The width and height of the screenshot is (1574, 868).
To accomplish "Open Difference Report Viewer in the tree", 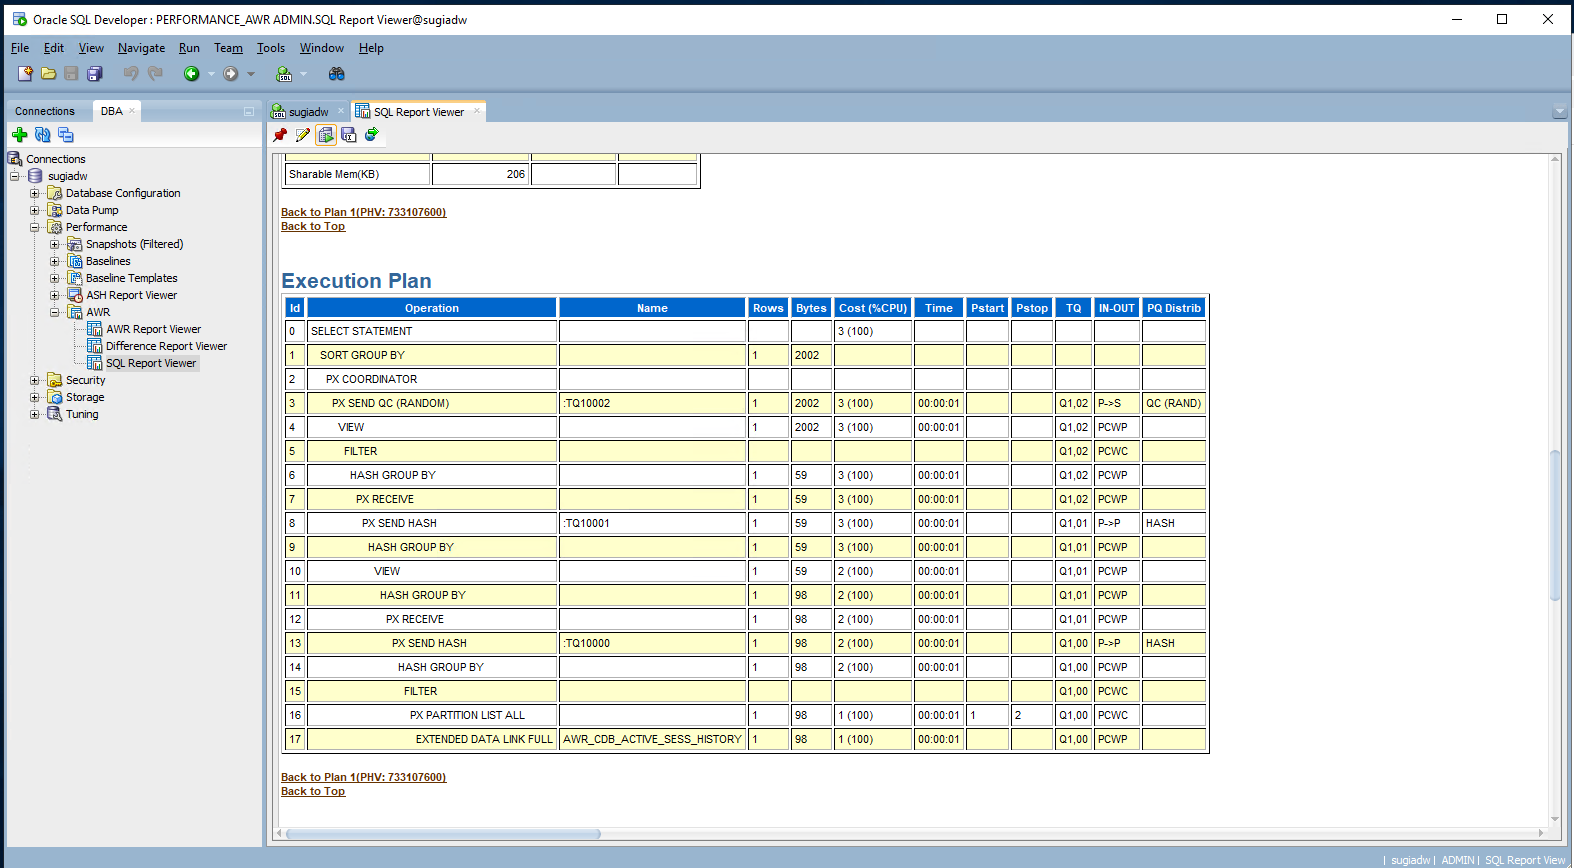I will (166, 346).
